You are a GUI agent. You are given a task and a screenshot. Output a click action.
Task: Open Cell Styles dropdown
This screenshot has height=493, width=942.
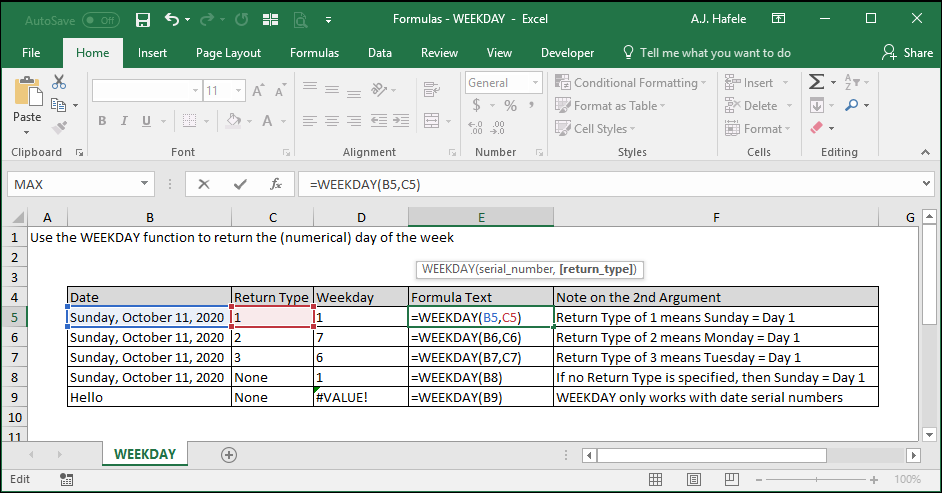595,129
